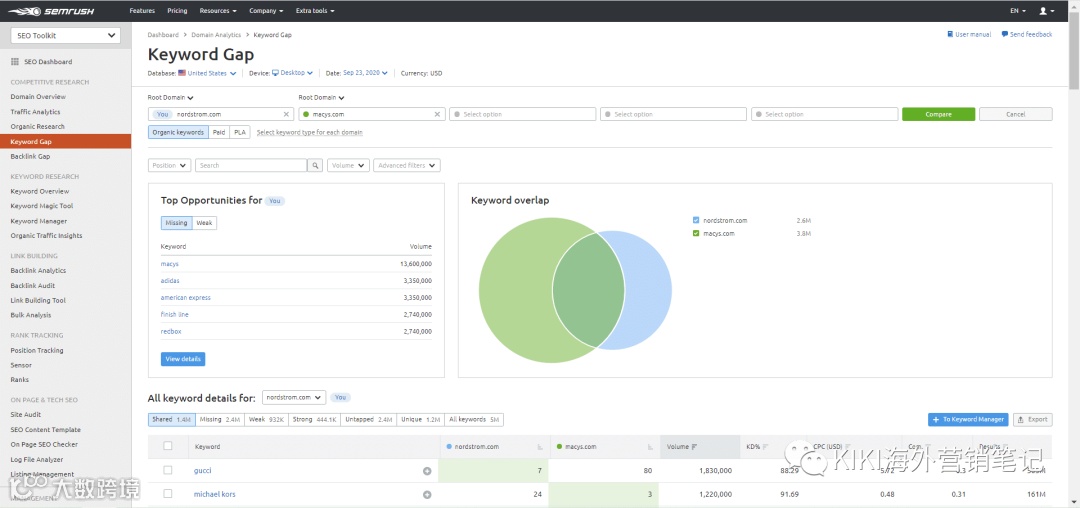Switch to Unique 1.2M tab
Image resolution: width=1080 pixels, height=508 pixels.
pyautogui.click(x=420, y=419)
